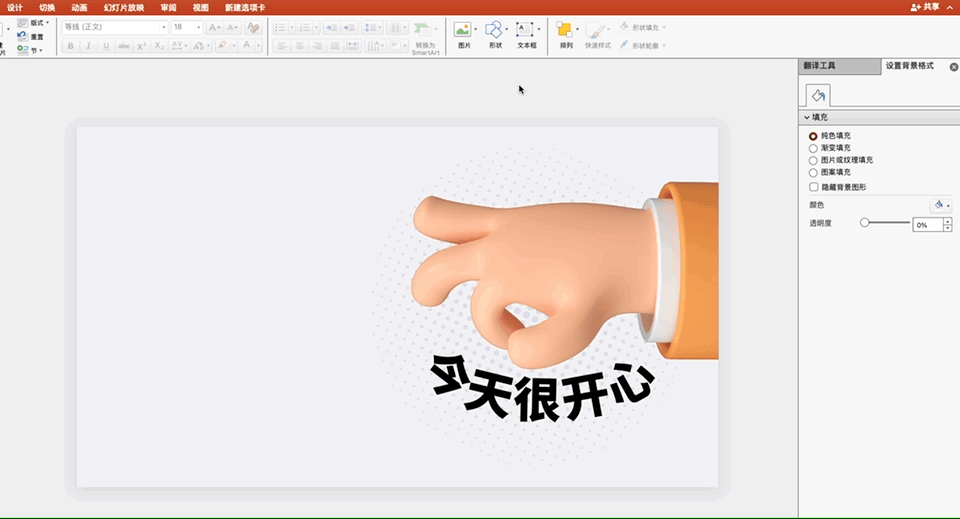Click the fill bucket icon in format pane
Screen dimensions: 960x519
[x=818, y=95]
